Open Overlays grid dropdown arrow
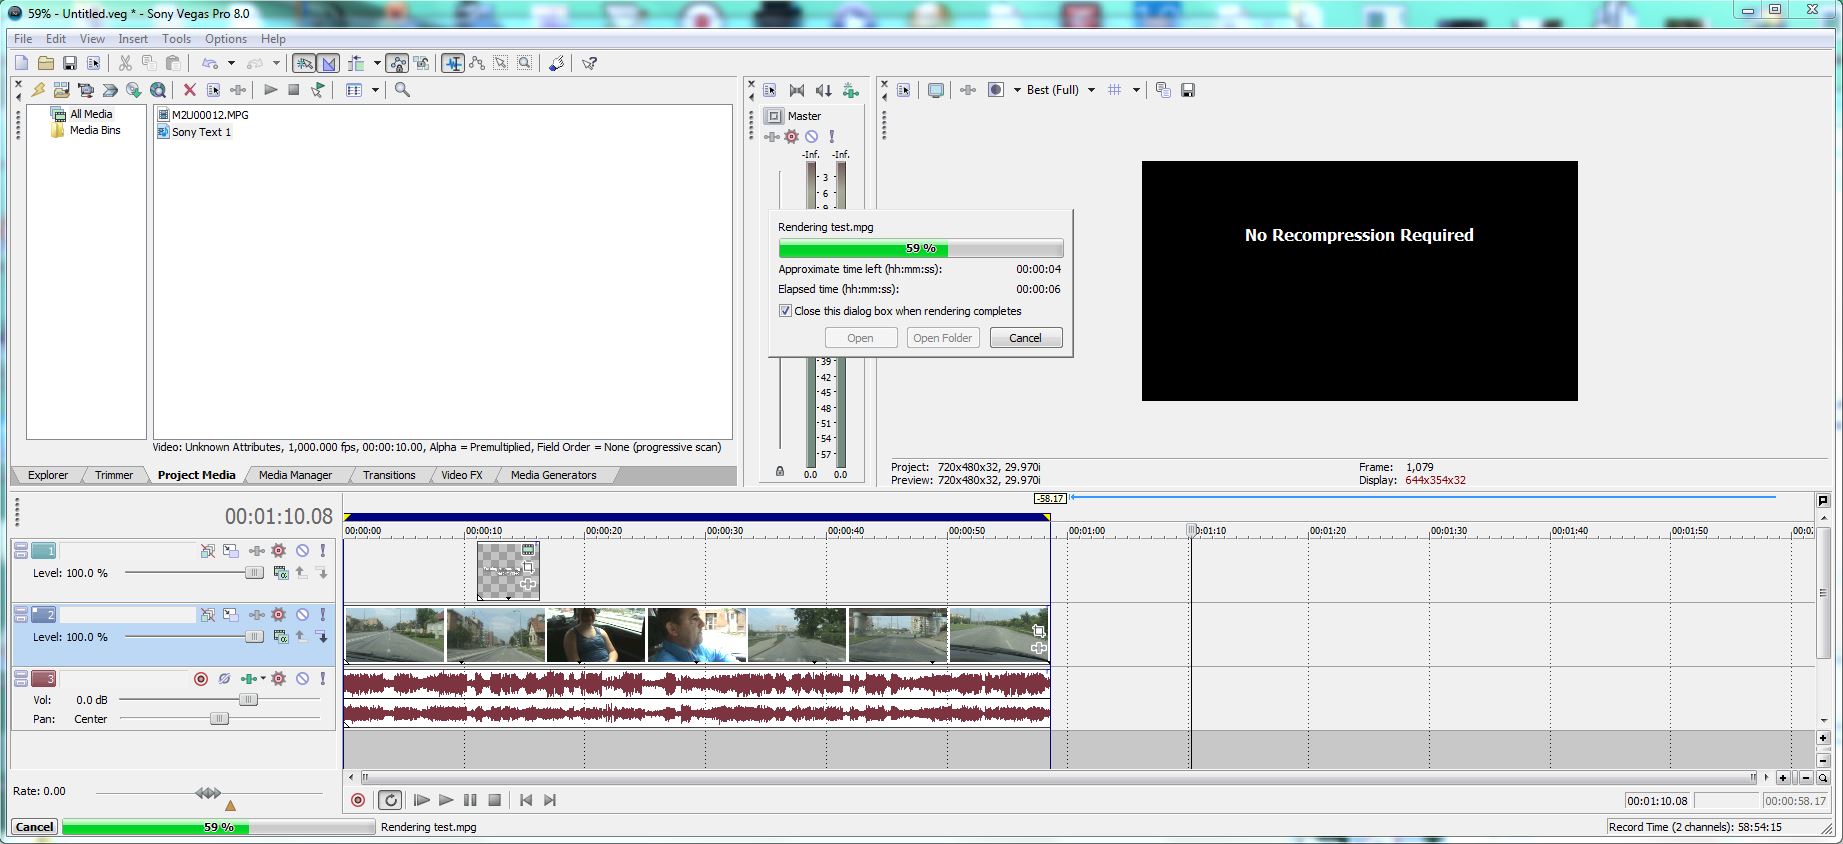1843x844 pixels. tap(1136, 90)
